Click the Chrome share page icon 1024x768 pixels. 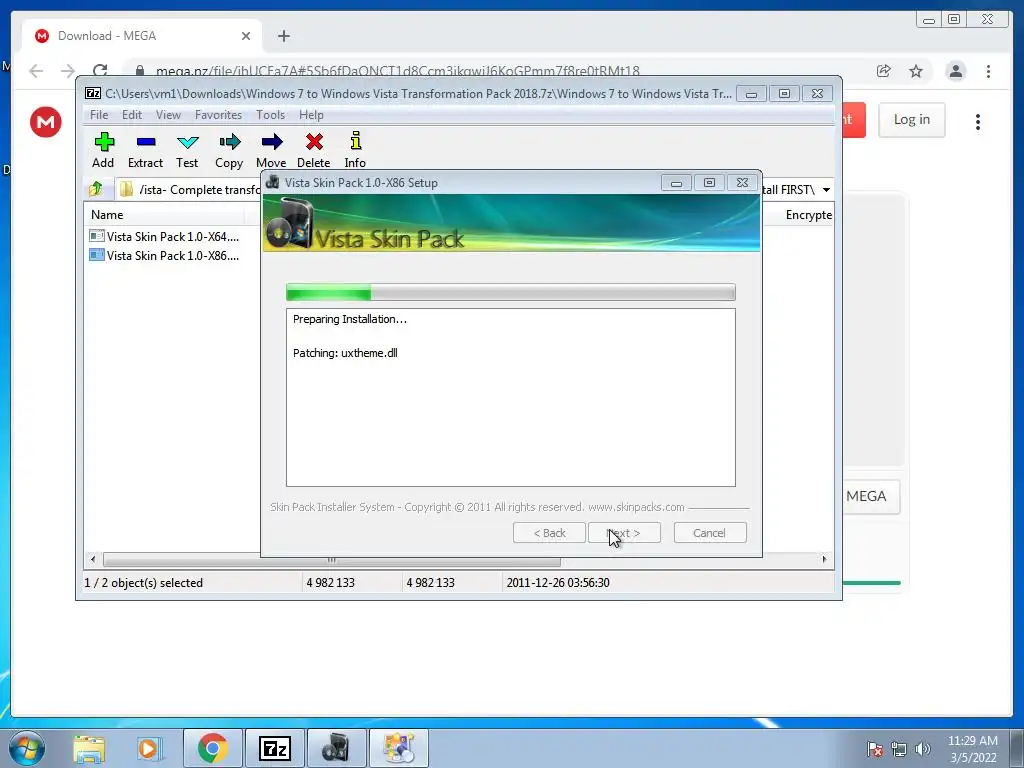pyautogui.click(x=884, y=71)
